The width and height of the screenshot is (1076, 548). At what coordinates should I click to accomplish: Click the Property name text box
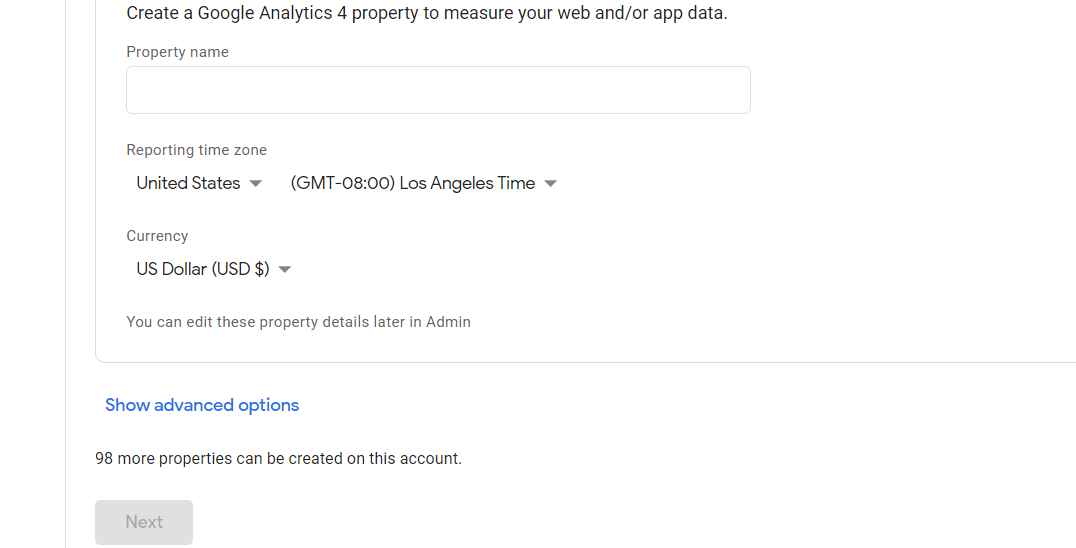point(438,90)
